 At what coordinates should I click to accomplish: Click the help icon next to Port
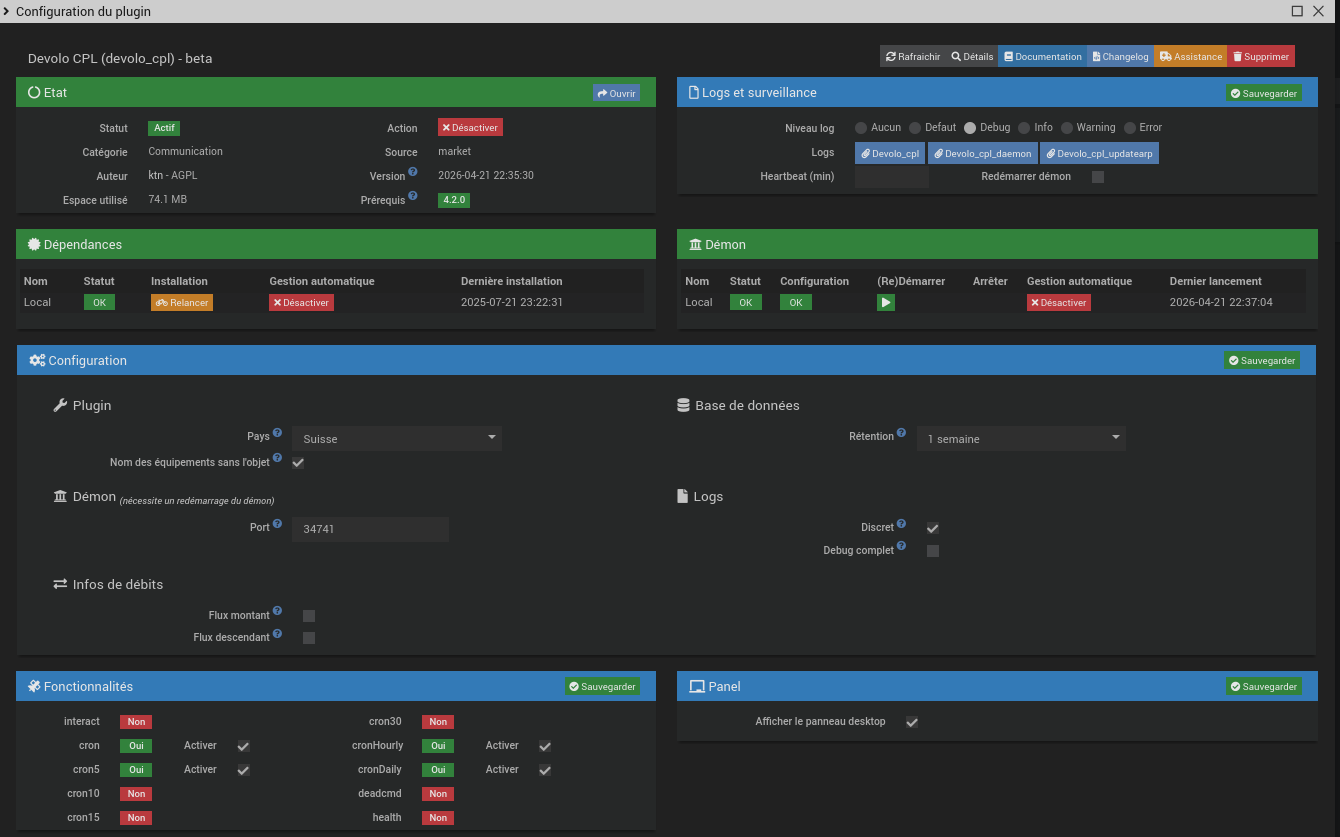[x=276, y=522]
